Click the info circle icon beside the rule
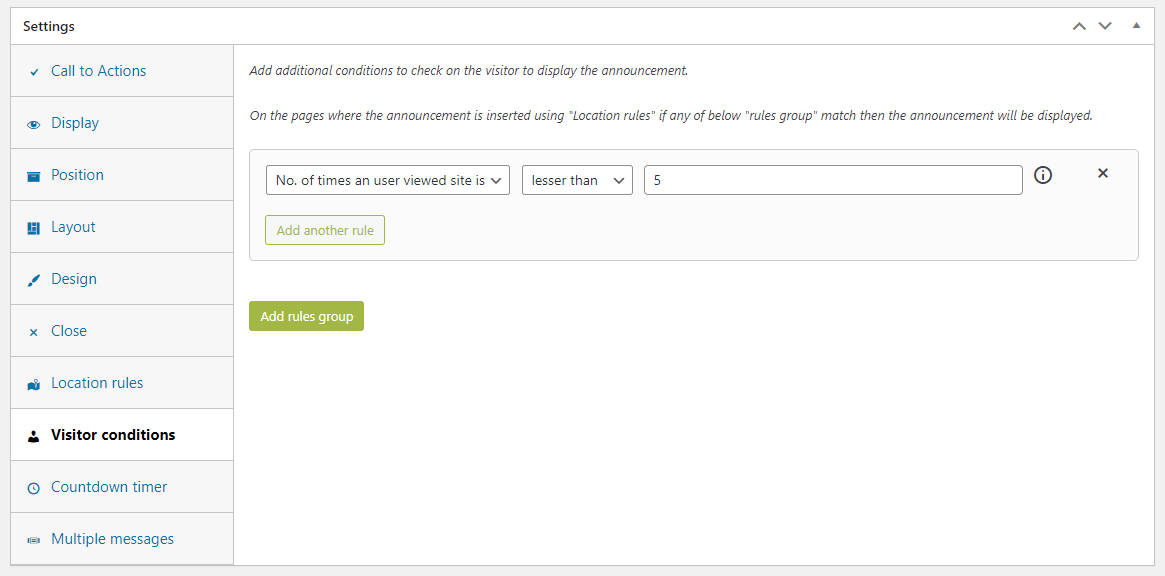1165x576 pixels. [1043, 175]
